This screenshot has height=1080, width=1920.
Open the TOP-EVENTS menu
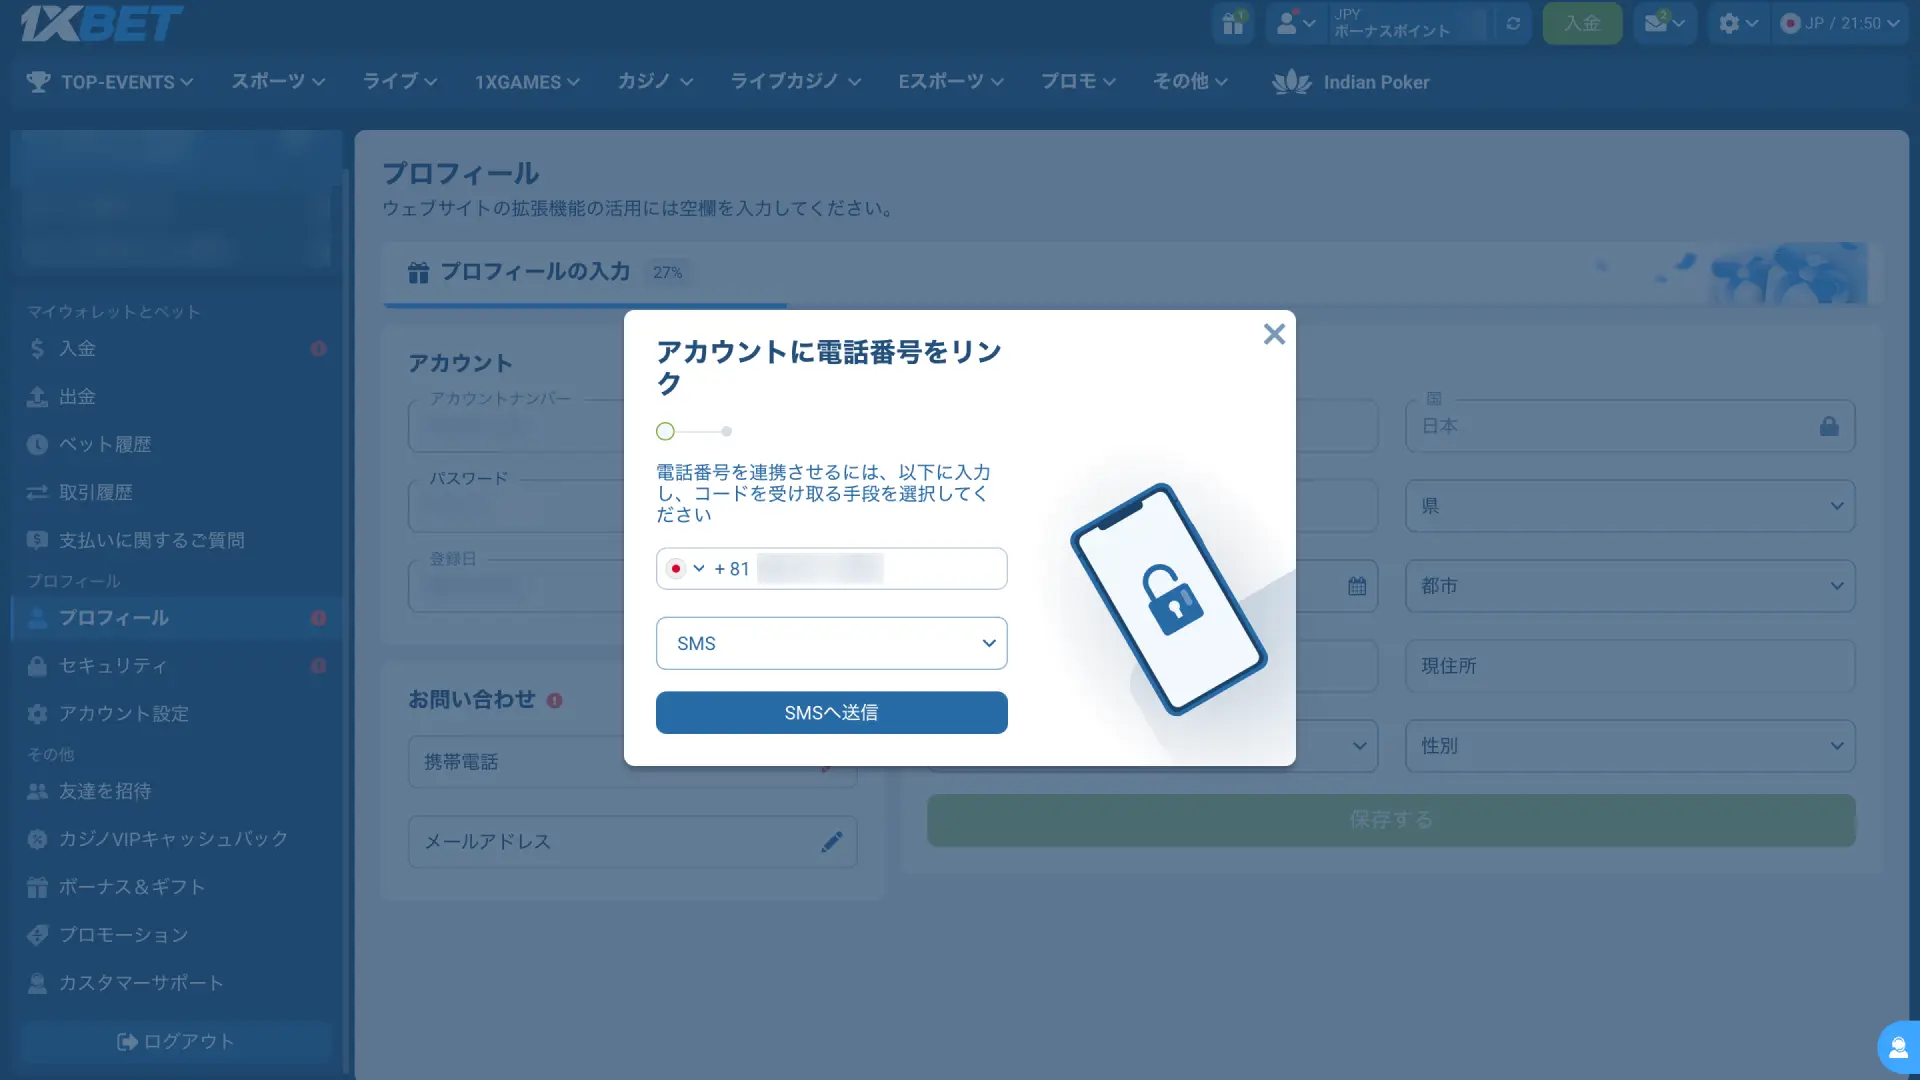[110, 82]
